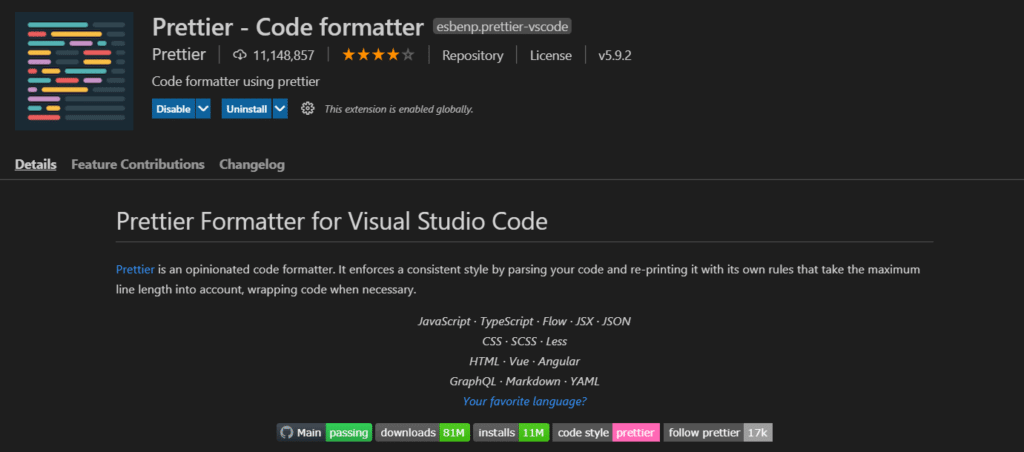This screenshot has width=1024, height=452.
Task: Disable the Prettier extension
Action: (x=173, y=108)
